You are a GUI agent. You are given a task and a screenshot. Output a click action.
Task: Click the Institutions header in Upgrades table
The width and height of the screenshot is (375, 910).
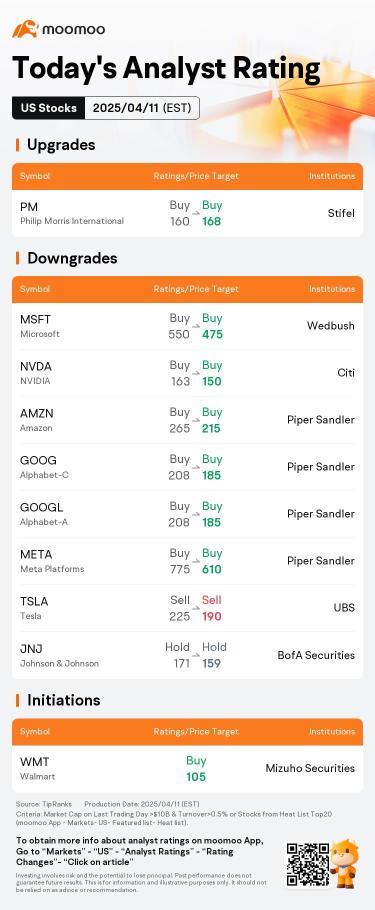coord(331,176)
